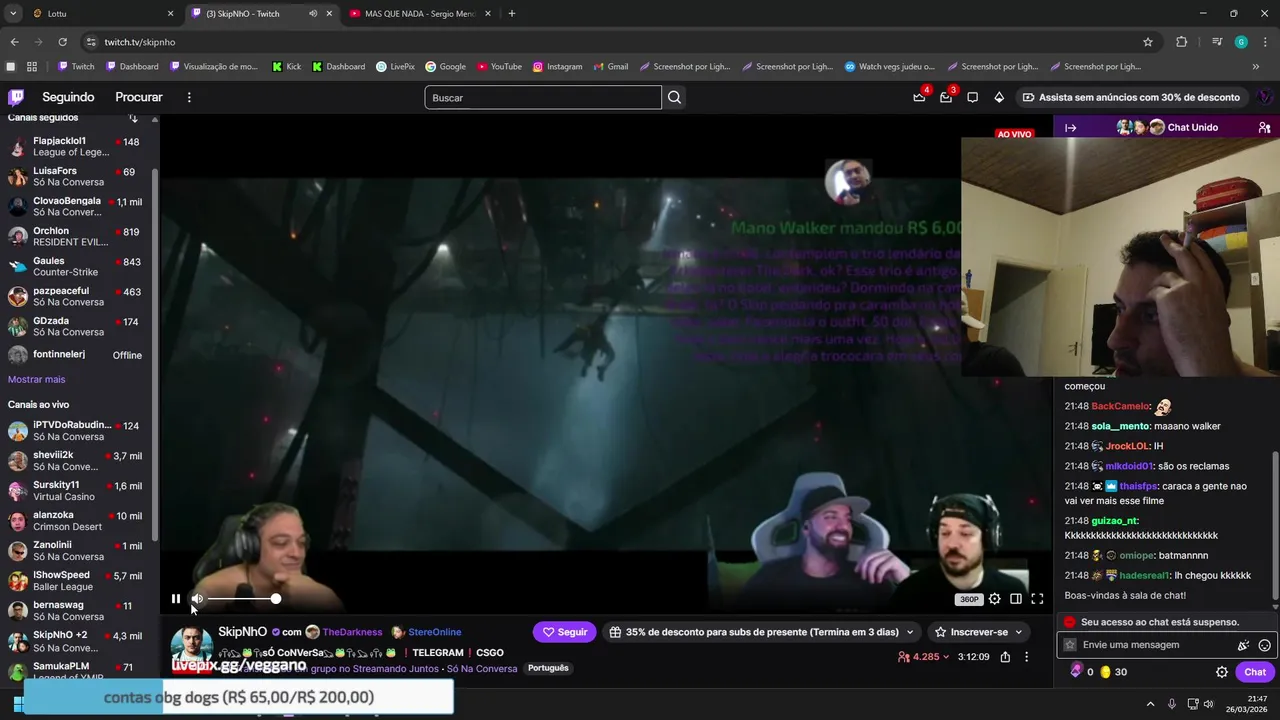Open the three-dot more menu in header
1280x720 pixels.
(189, 97)
